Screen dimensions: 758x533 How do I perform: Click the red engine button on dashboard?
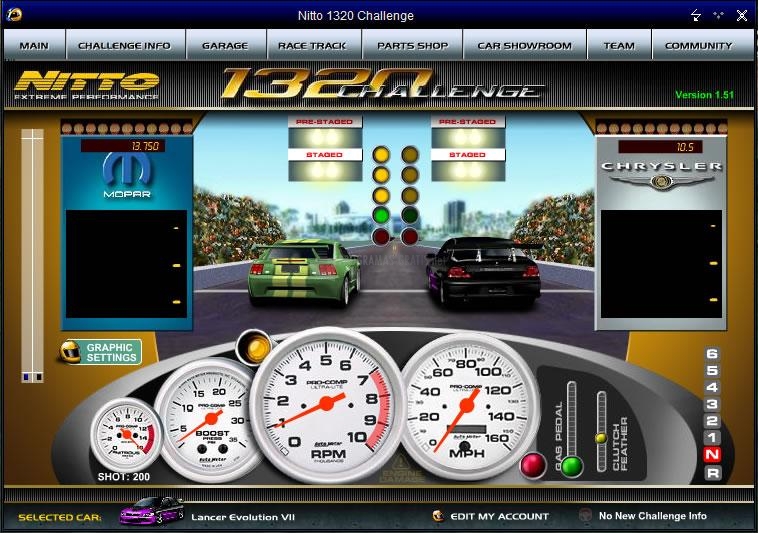click(533, 465)
